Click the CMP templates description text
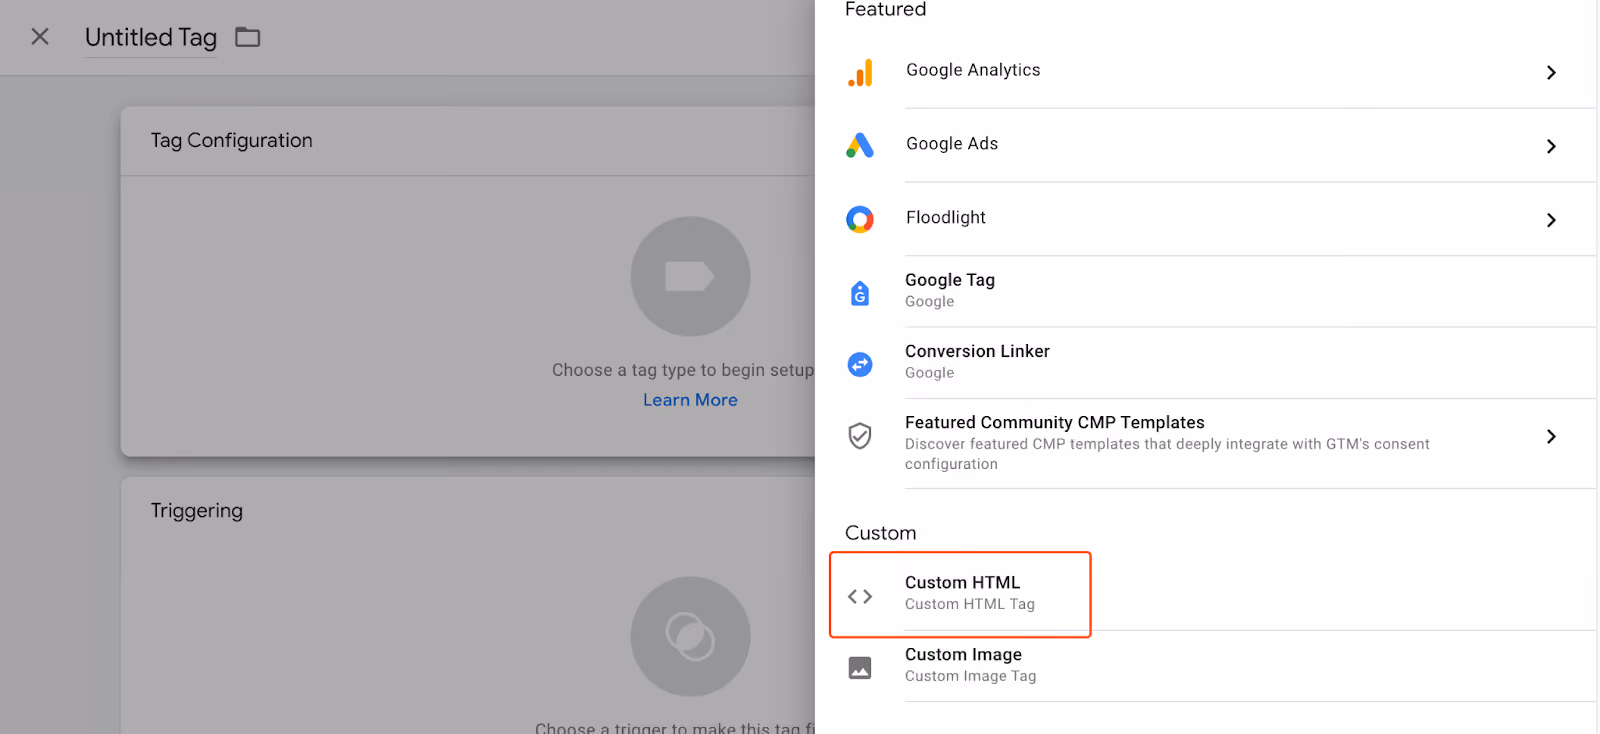 tap(1167, 454)
